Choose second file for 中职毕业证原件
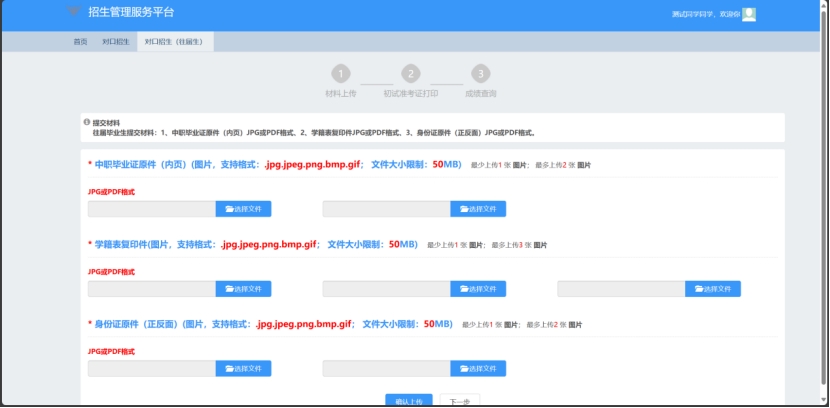This screenshot has width=830, height=408. (478, 209)
